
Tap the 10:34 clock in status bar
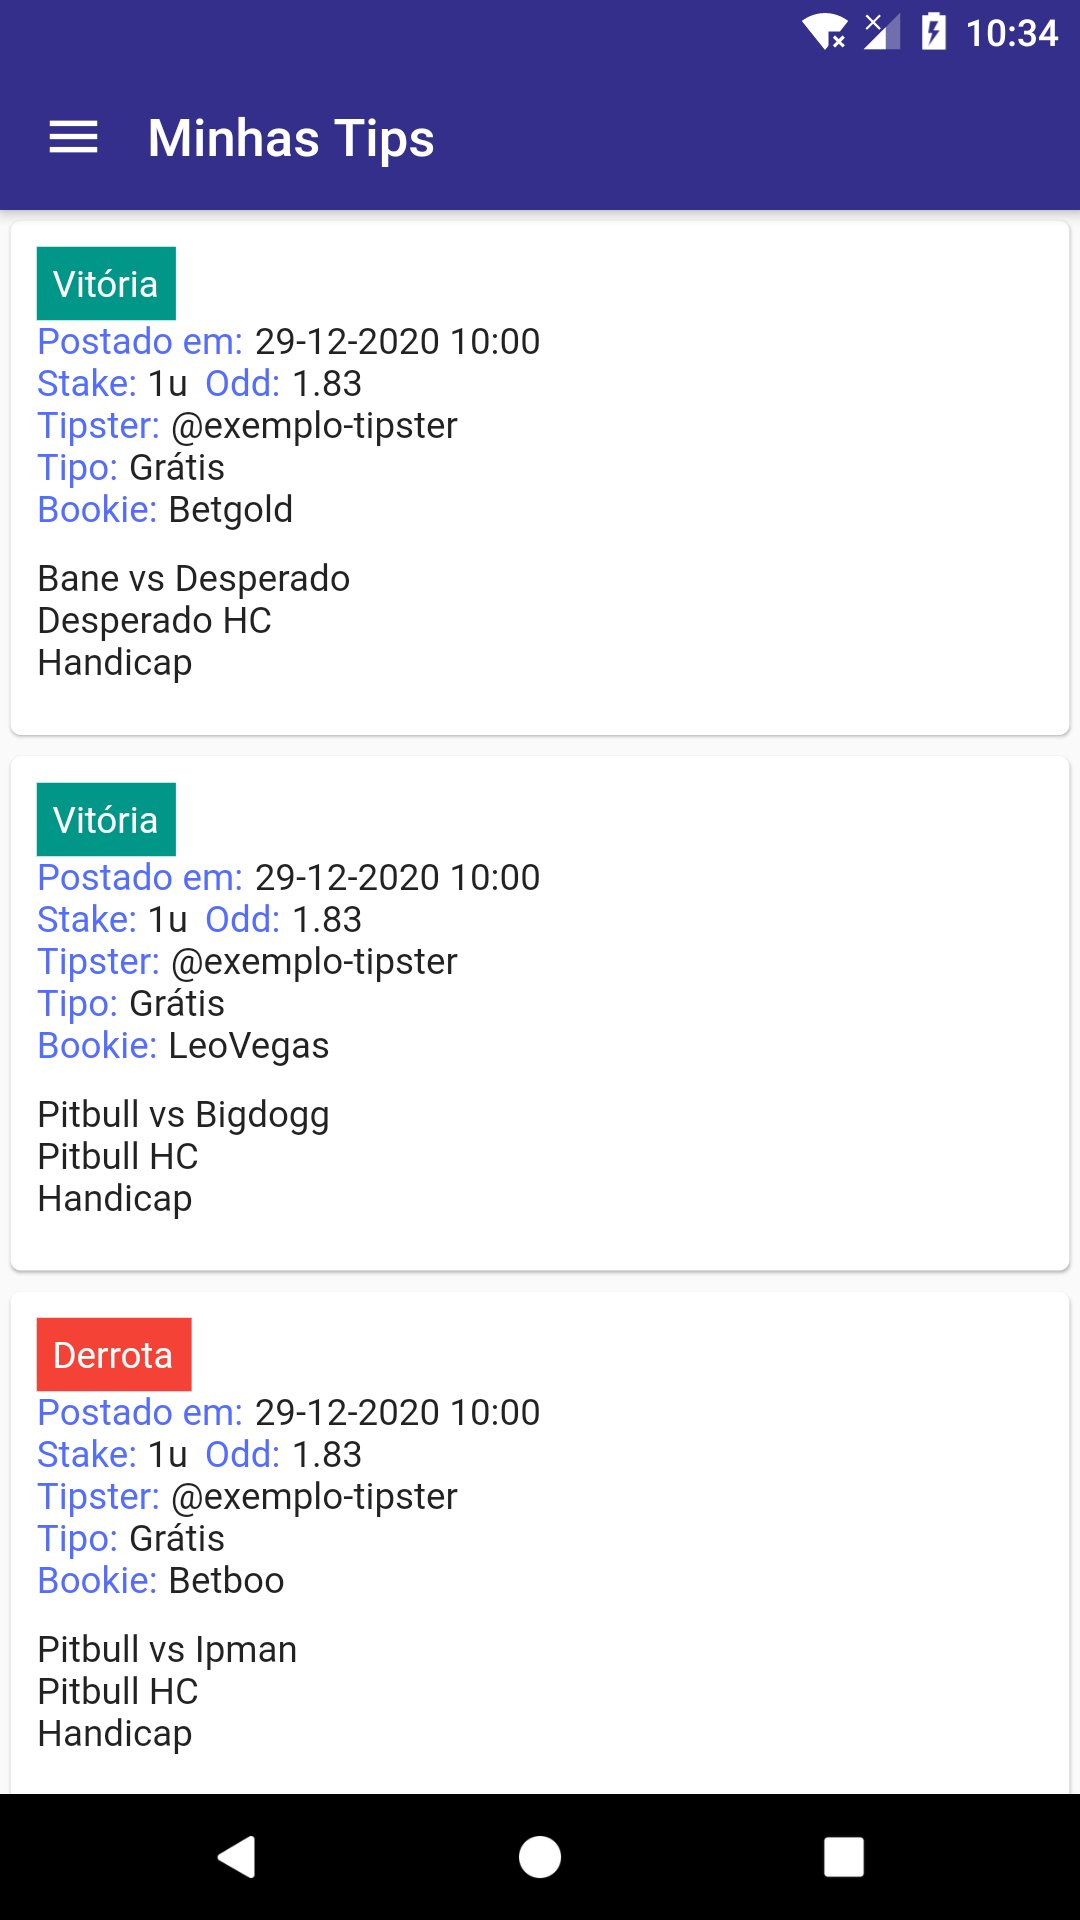click(1011, 33)
